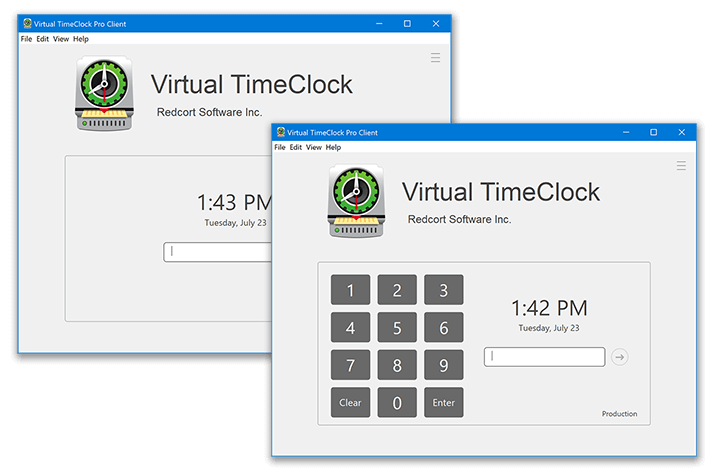713x474 pixels.
Task: Click Redcort Software Inc. in front window
Action: [459, 219]
